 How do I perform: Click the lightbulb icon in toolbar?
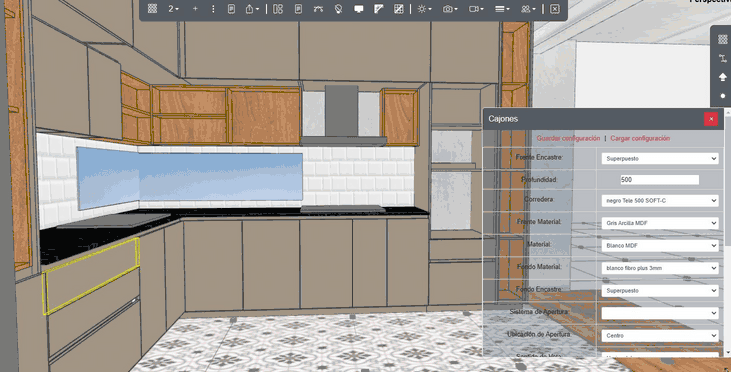click(338, 8)
